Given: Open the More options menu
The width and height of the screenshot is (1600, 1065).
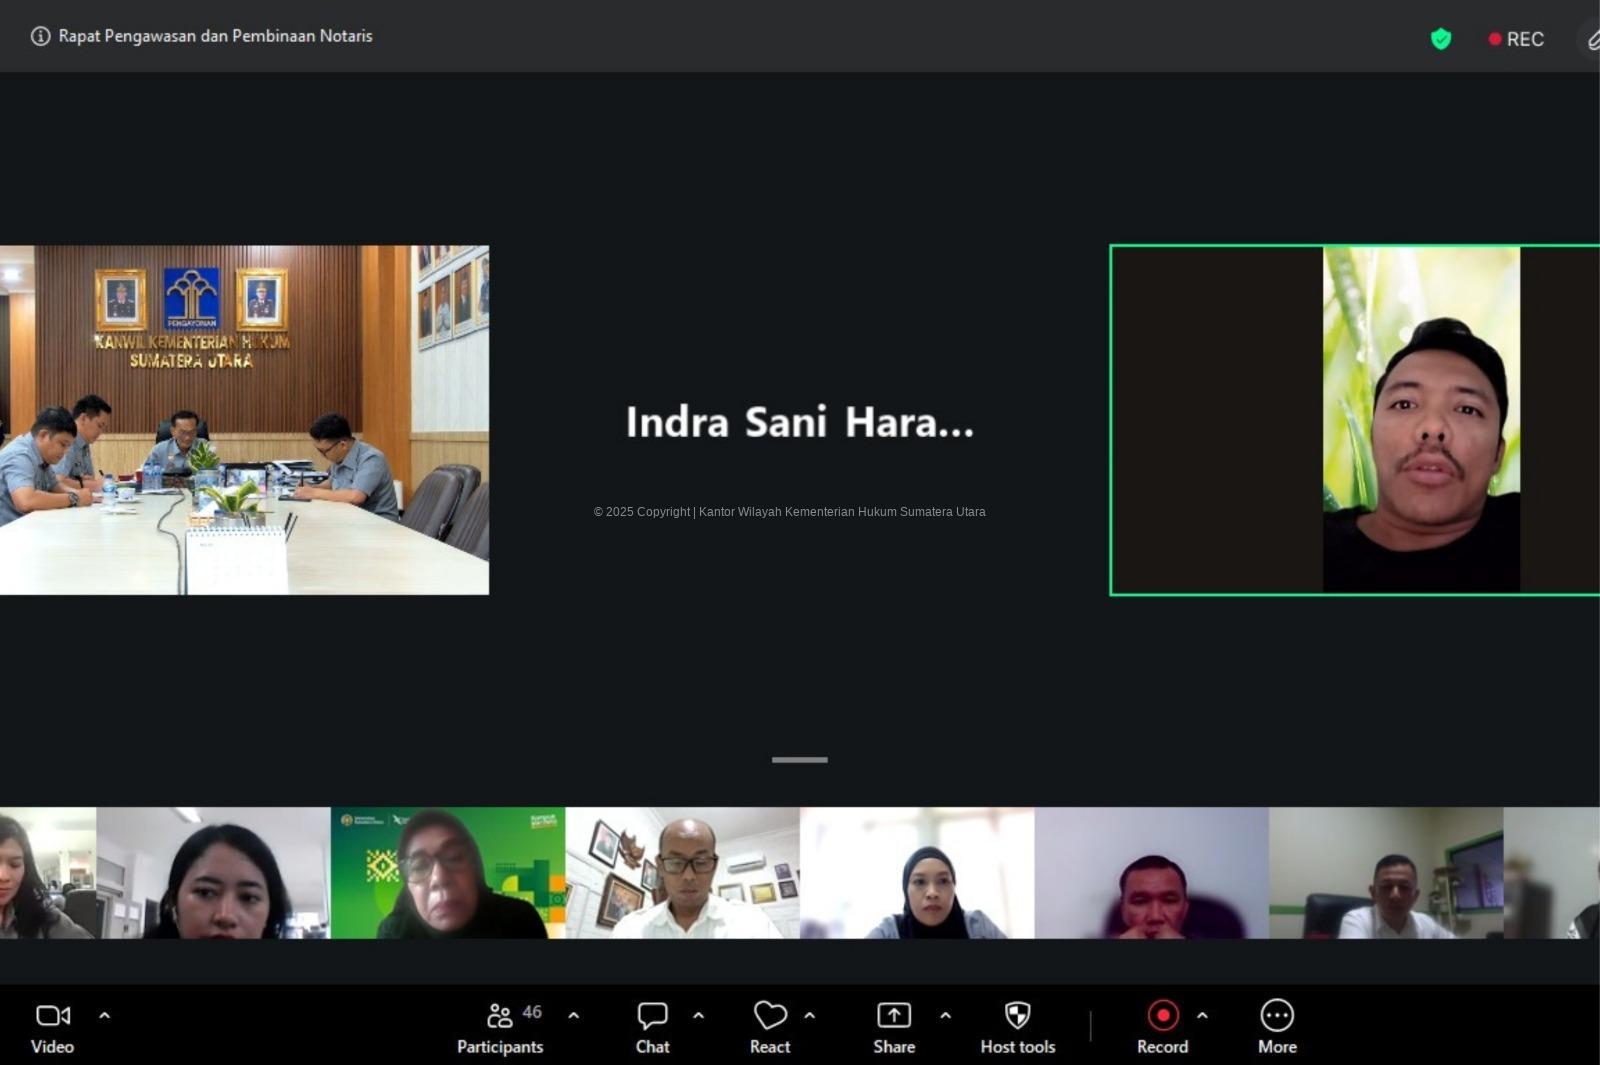Looking at the screenshot, I should point(1277,1028).
